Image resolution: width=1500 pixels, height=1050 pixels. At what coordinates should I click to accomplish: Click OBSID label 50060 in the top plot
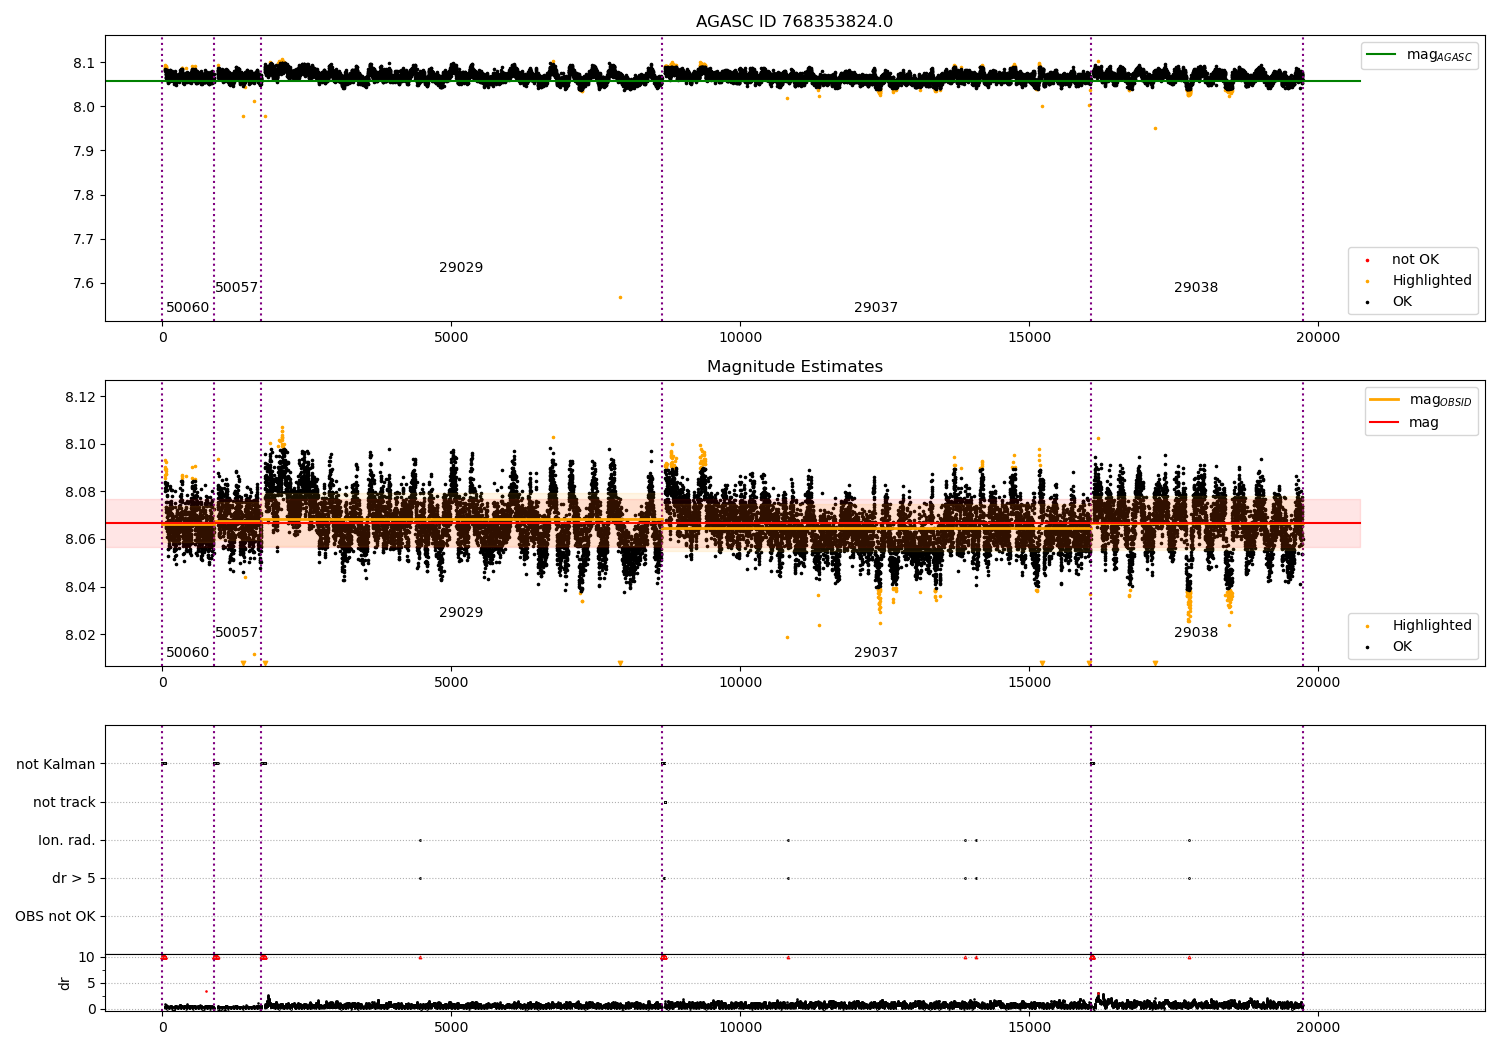pyautogui.click(x=188, y=308)
